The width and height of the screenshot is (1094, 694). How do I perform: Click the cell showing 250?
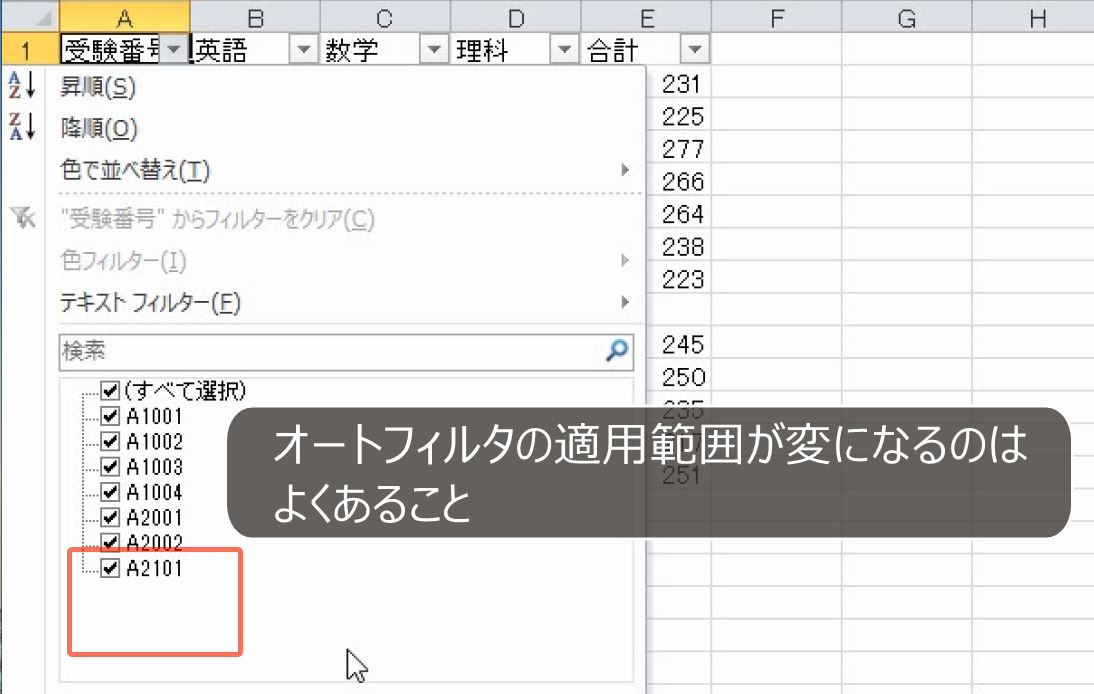coord(679,377)
